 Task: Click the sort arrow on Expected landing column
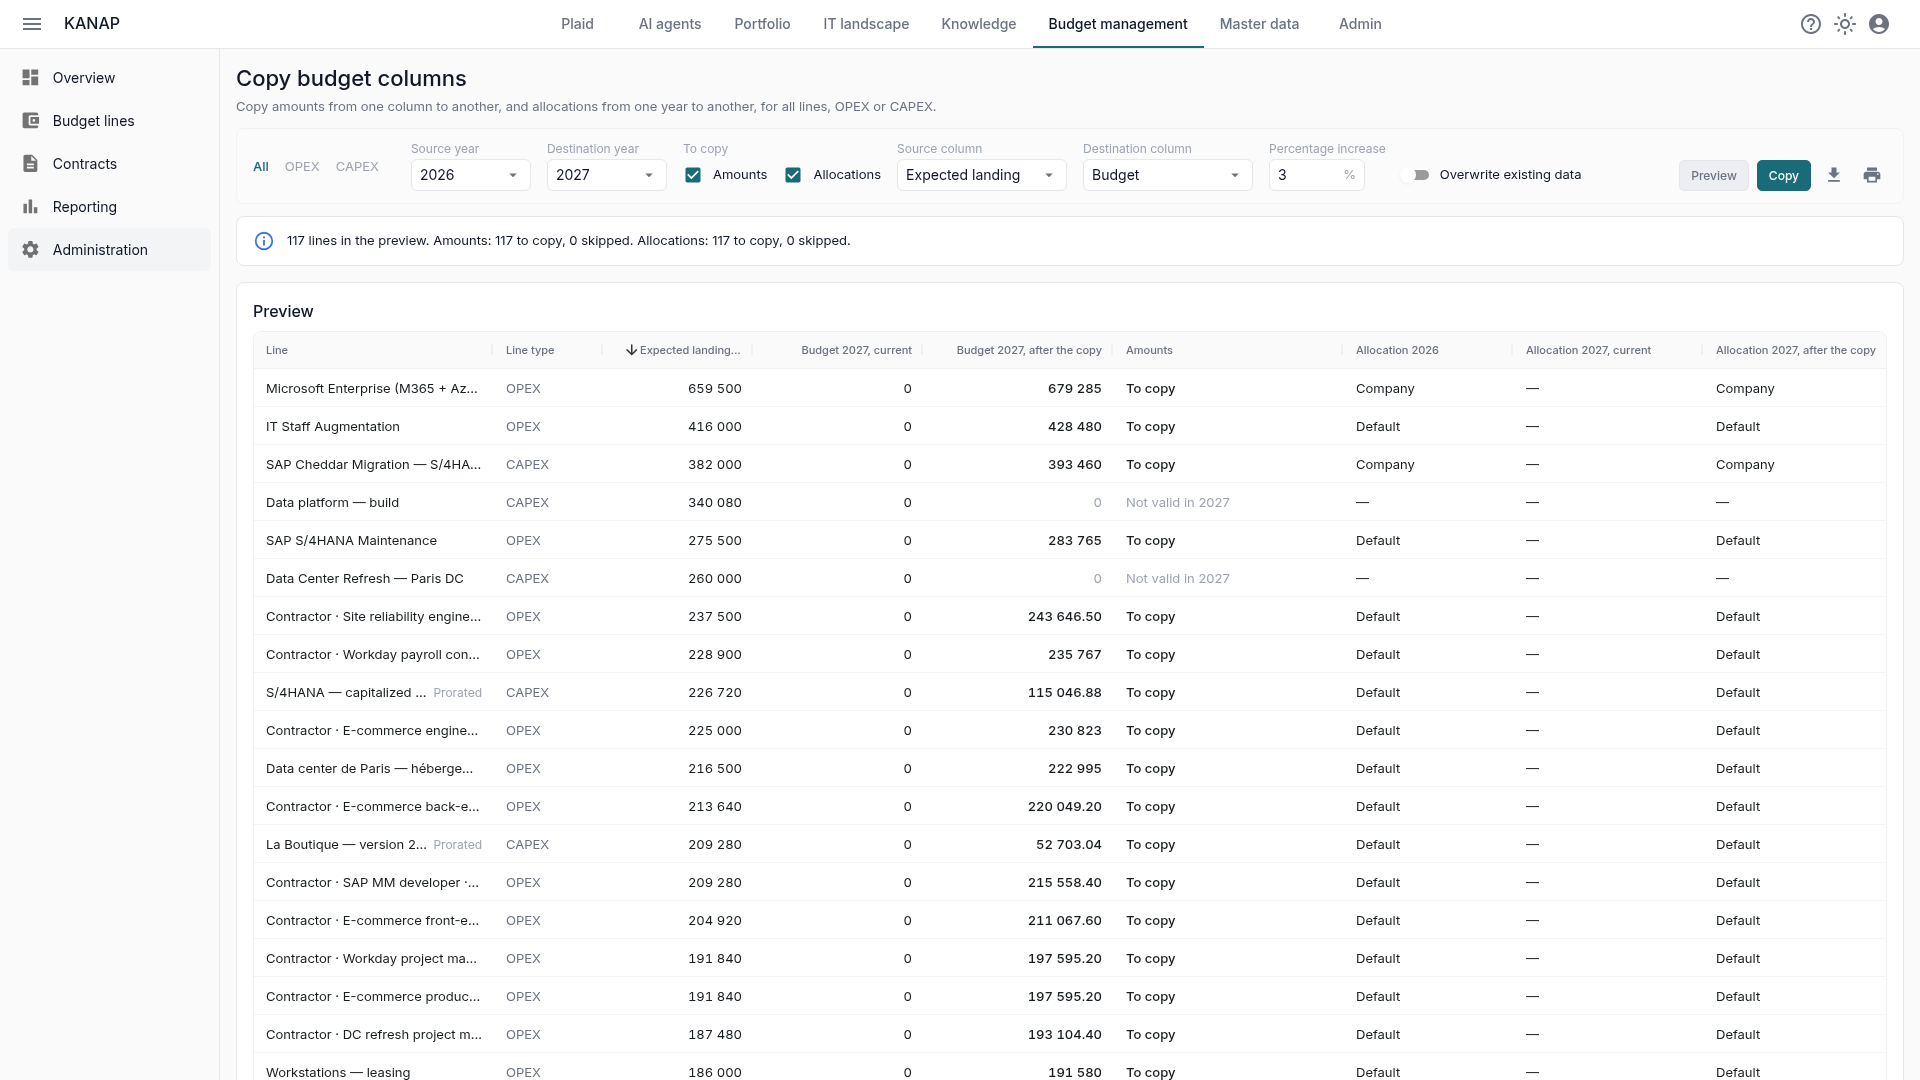pos(632,350)
